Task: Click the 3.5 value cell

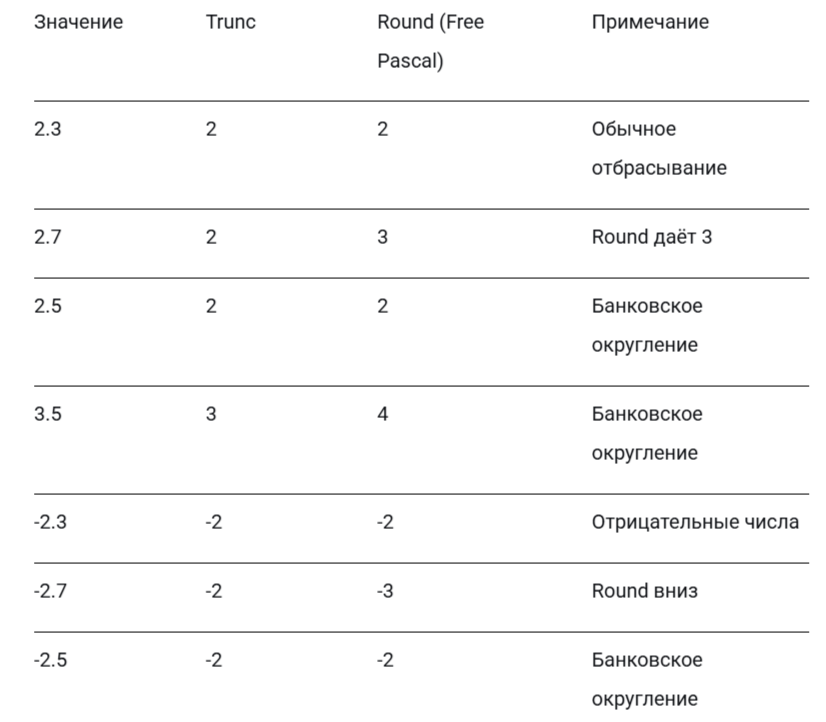Action: point(47,414)
